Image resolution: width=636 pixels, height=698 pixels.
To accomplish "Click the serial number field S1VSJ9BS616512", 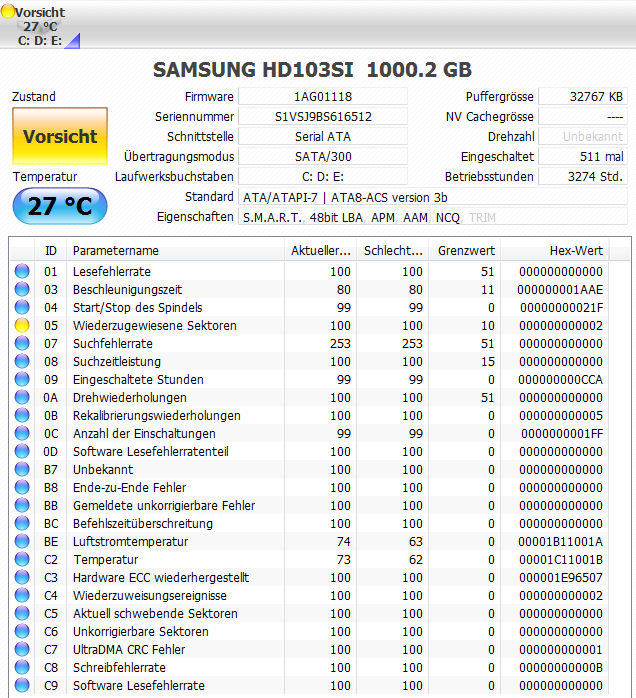I will (323, 117).
